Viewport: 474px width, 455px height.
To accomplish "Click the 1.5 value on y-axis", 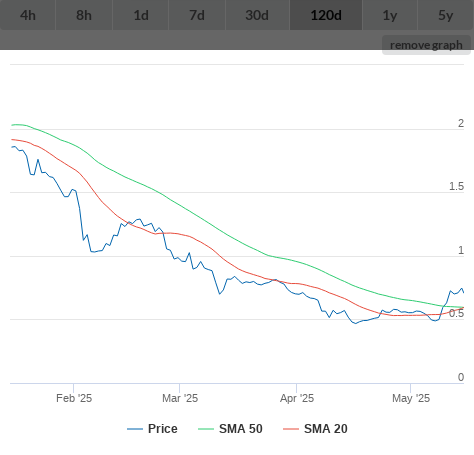I will [456, 186].
